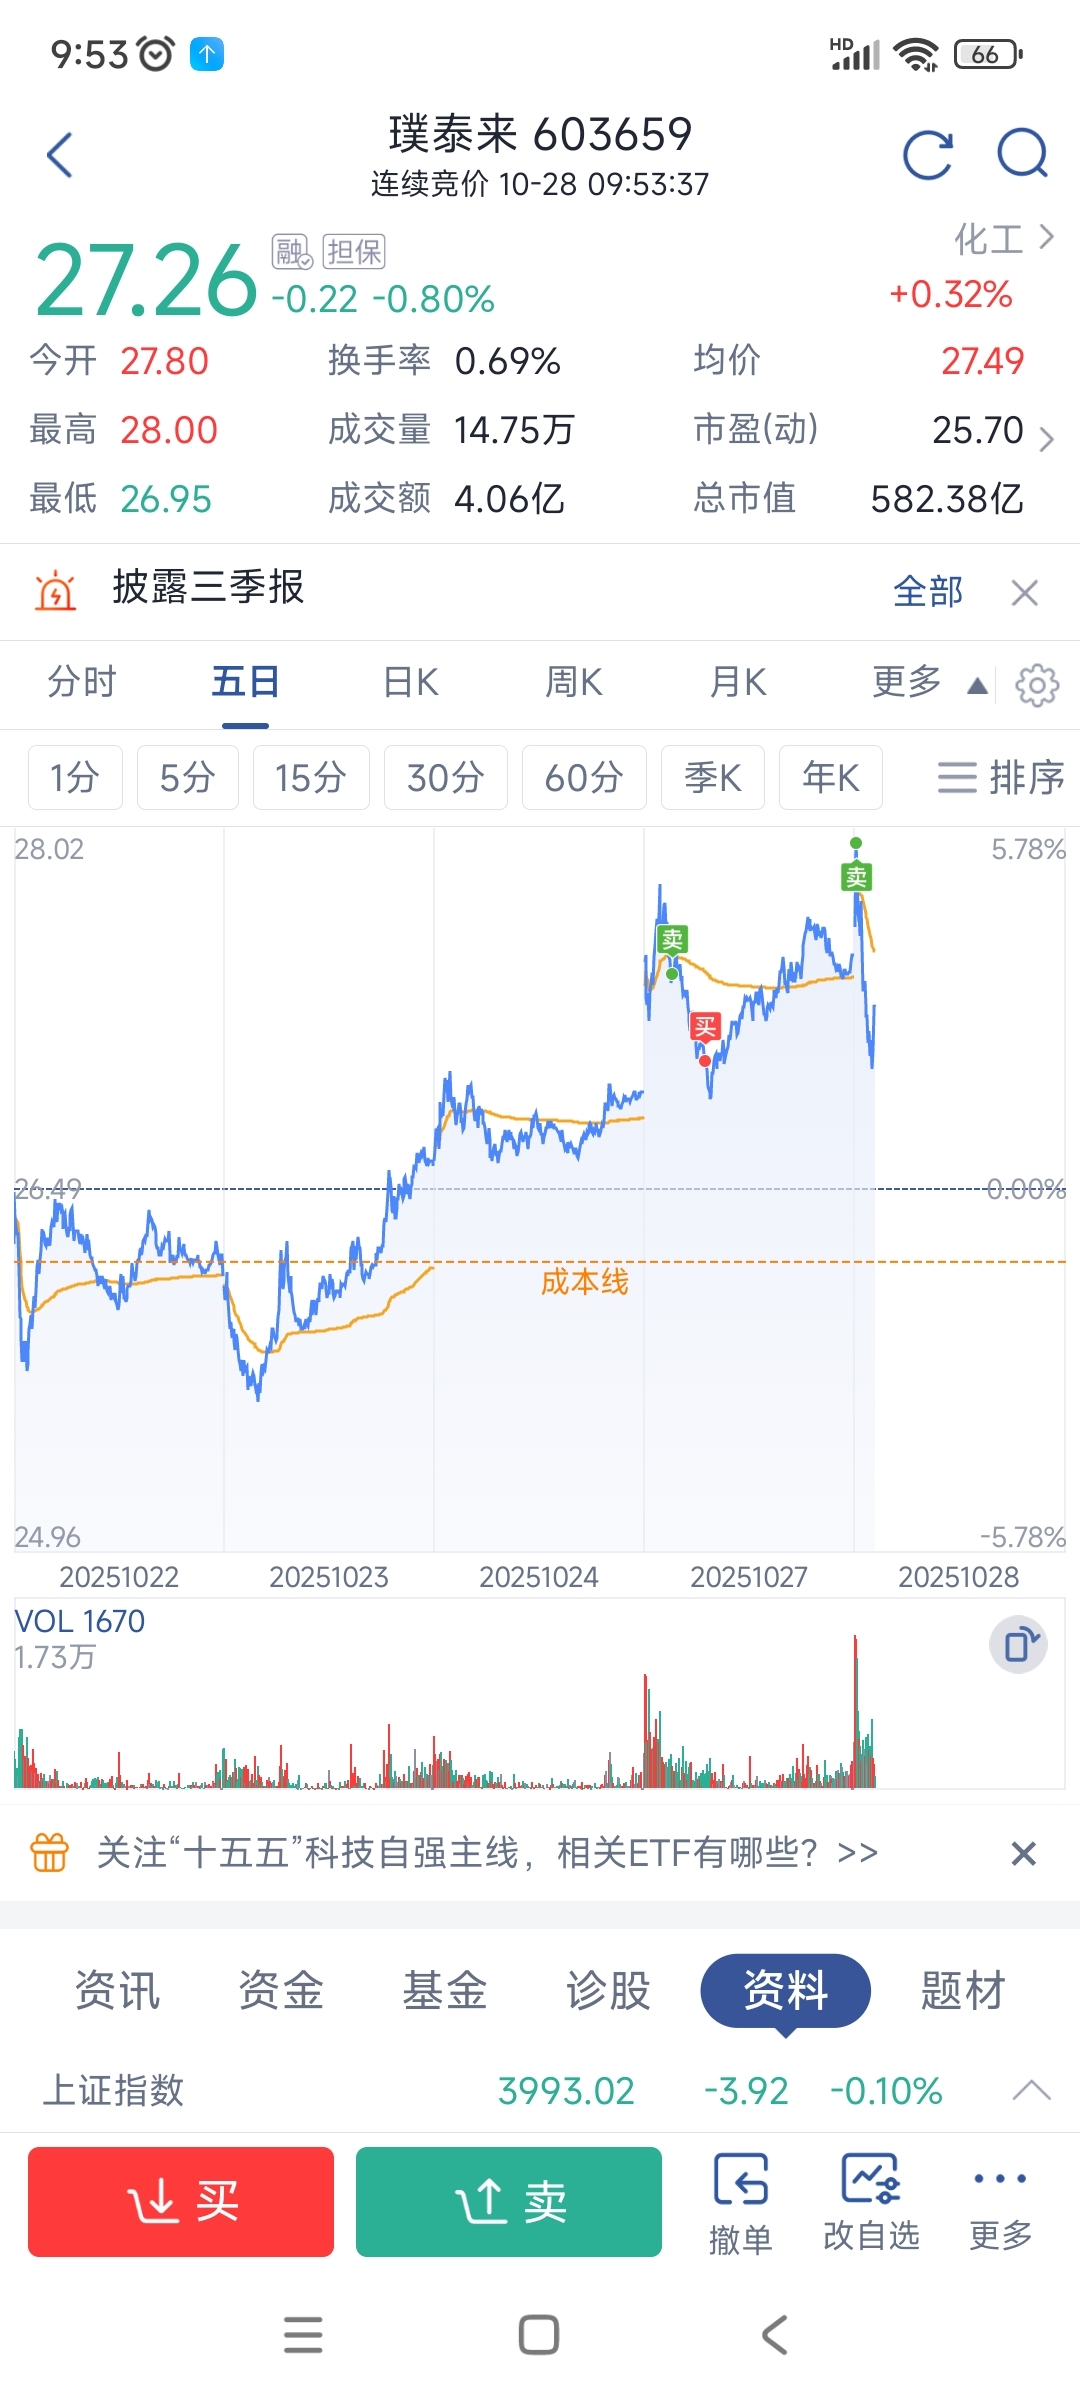Select the 资金 info tab
Viewport: 1080px width, 2400px height.
point(281,1990)
